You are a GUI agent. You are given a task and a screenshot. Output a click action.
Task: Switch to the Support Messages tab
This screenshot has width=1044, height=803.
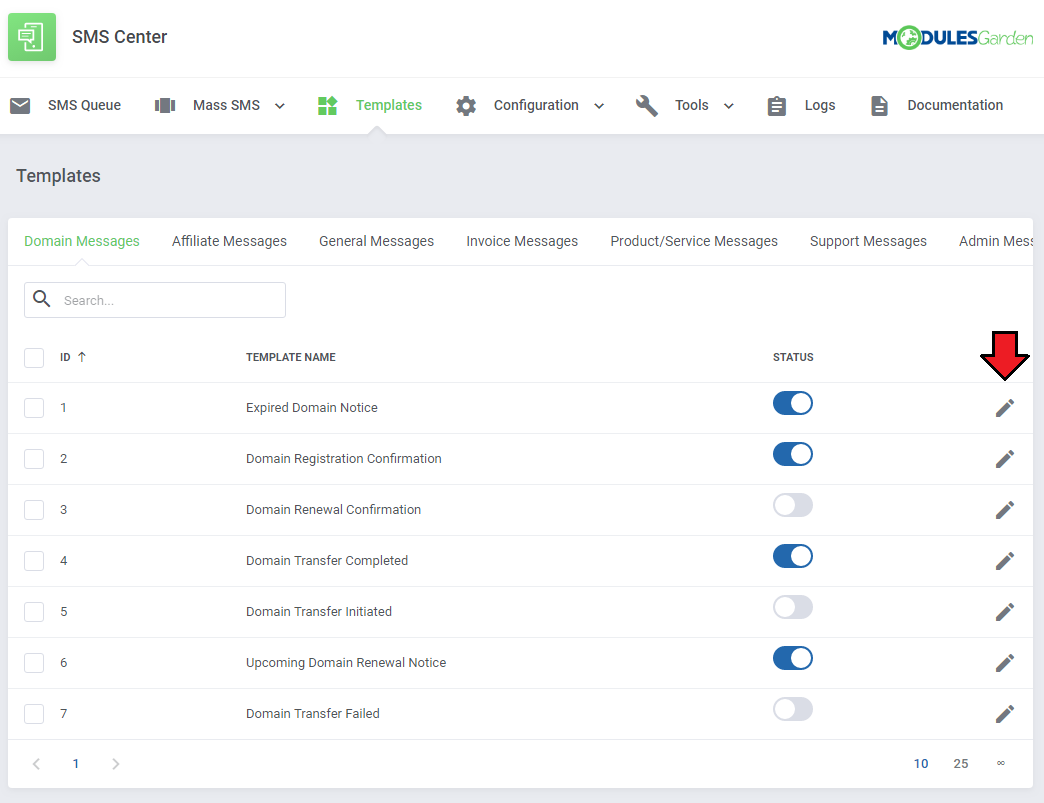(868, 241)
